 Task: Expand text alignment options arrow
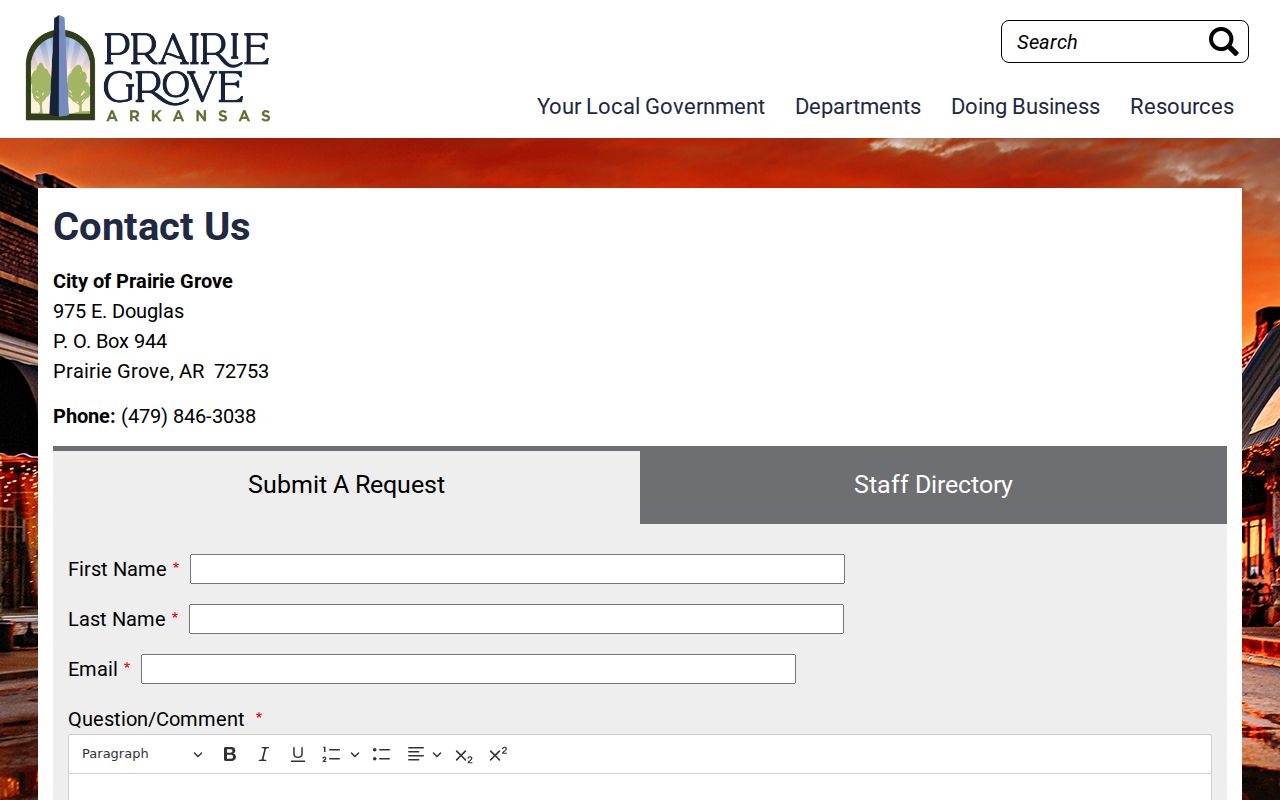tap(437, 754)
